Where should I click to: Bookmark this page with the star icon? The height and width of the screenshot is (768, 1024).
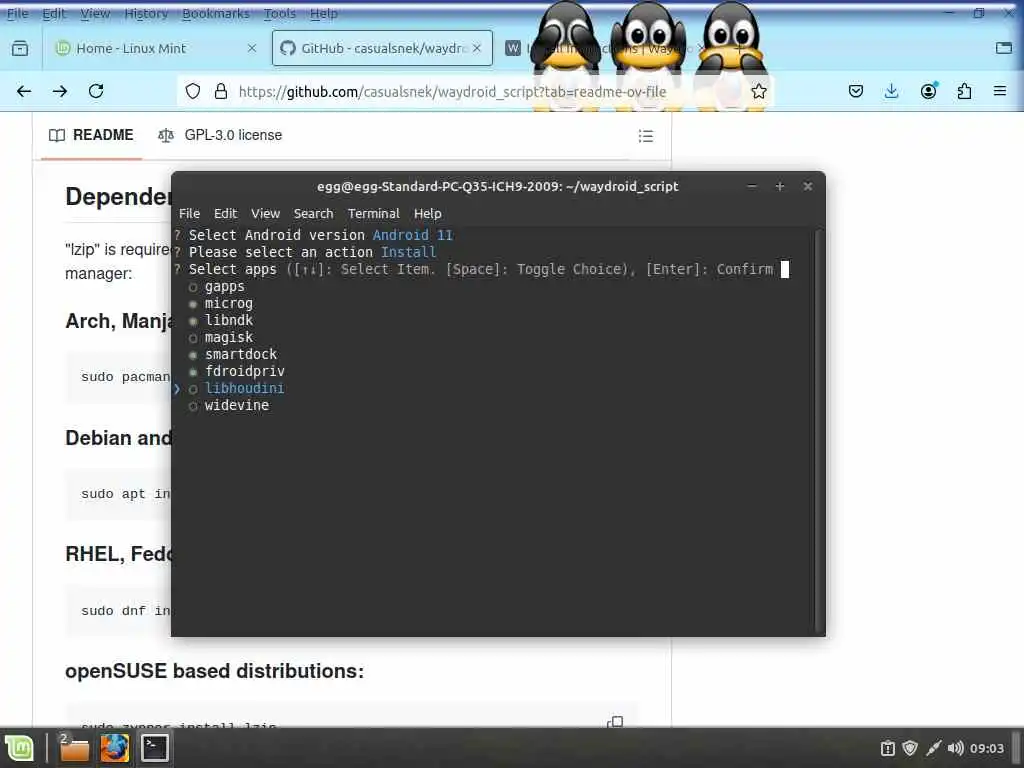(758, 91)
